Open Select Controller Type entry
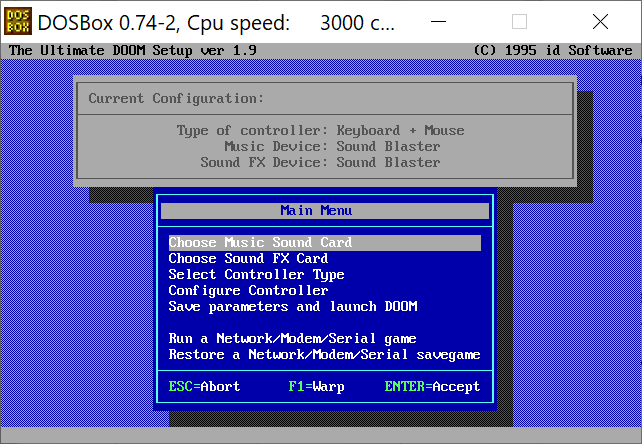The image size is (642, 444). point(256,274)
